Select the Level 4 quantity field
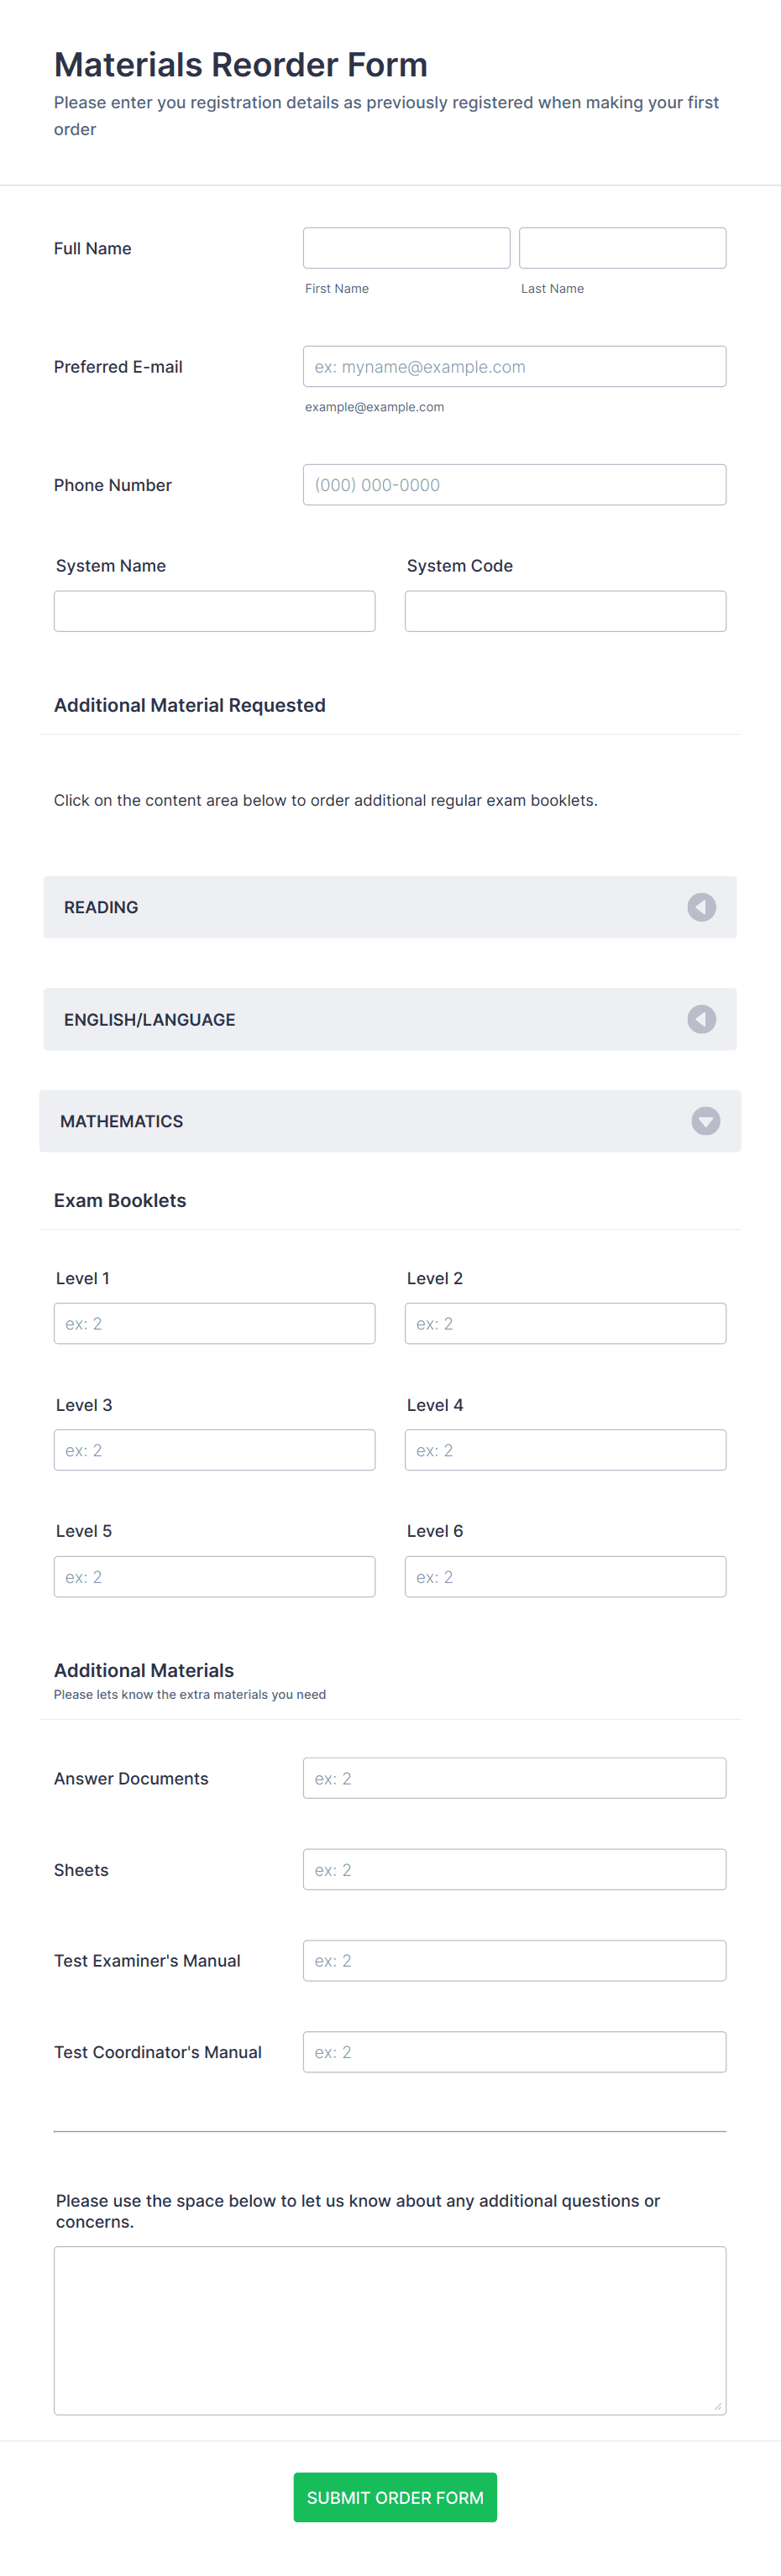The height and width of the screenshot is (2576, 781). coord(565,1450)
